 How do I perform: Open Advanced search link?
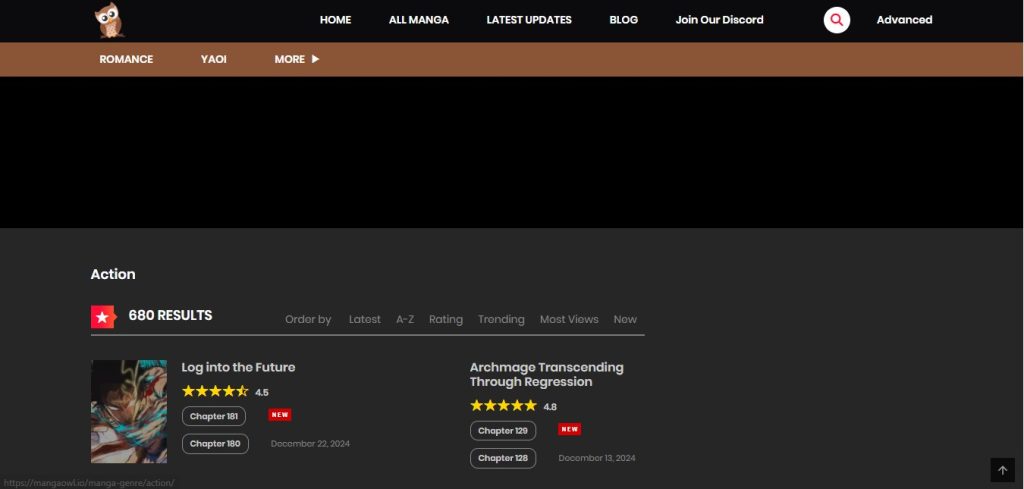tap(904, 20)
